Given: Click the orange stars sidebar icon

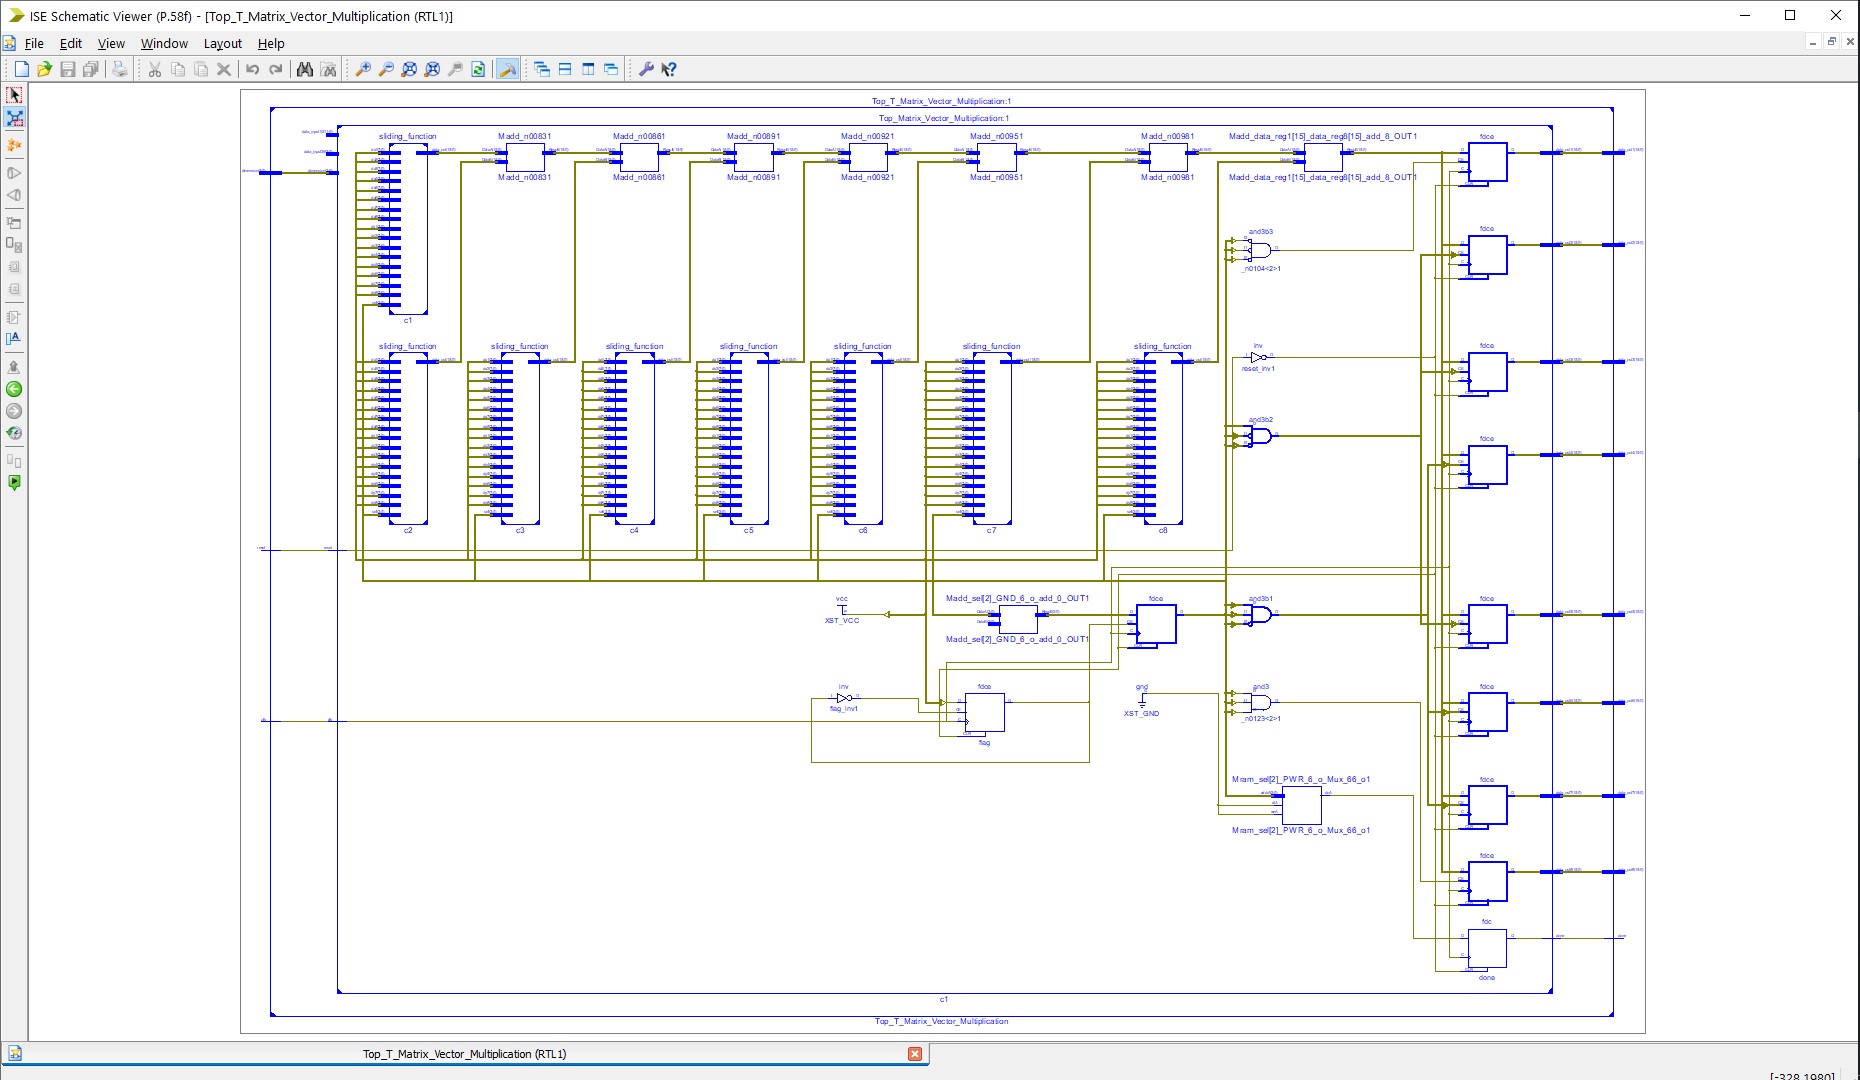Looking at the screenshot, I should pos(14,145).
